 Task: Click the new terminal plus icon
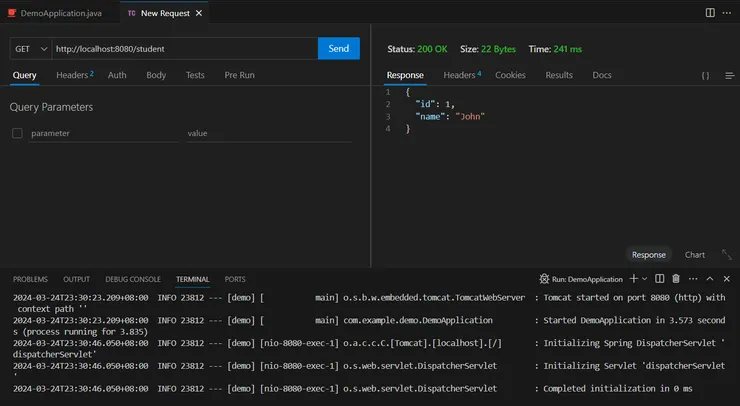(x=633, y=279)
